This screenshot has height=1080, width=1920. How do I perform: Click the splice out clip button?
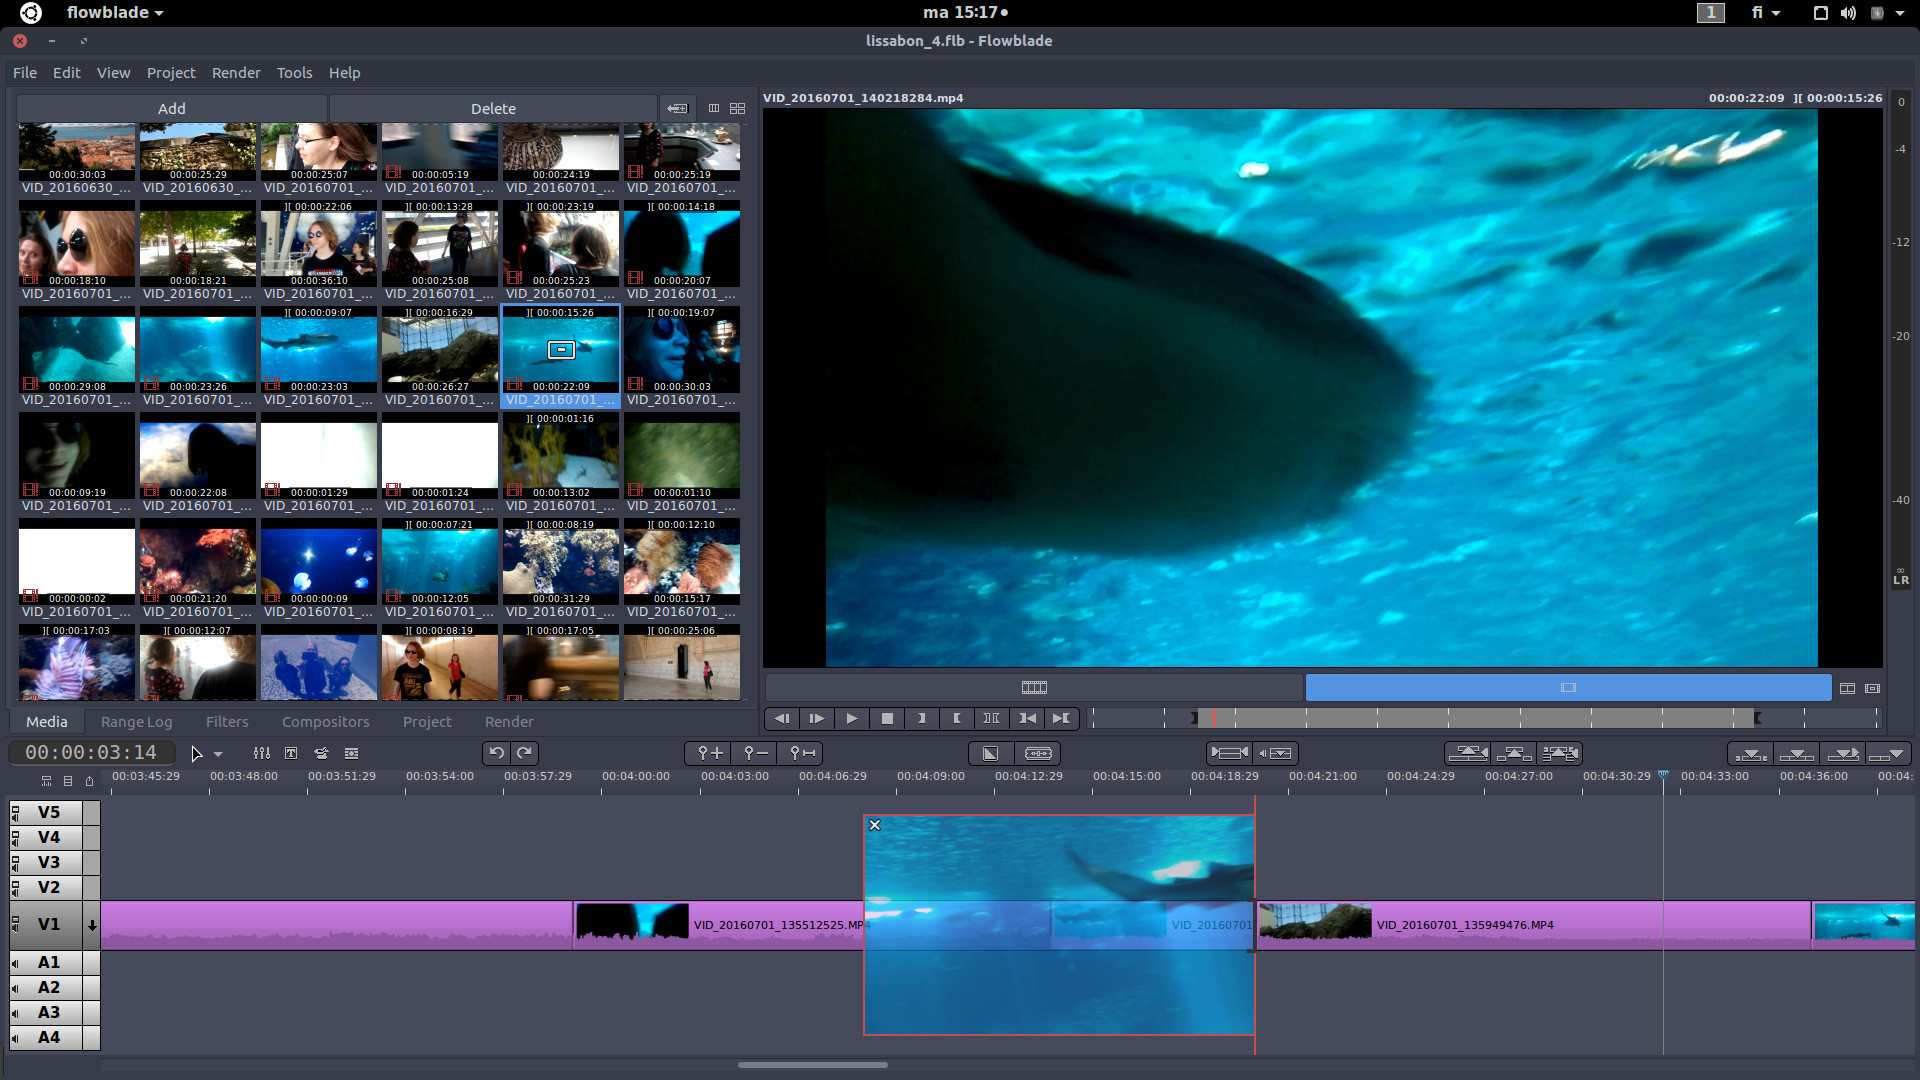pyautogui.click(x=1467, y=753)
